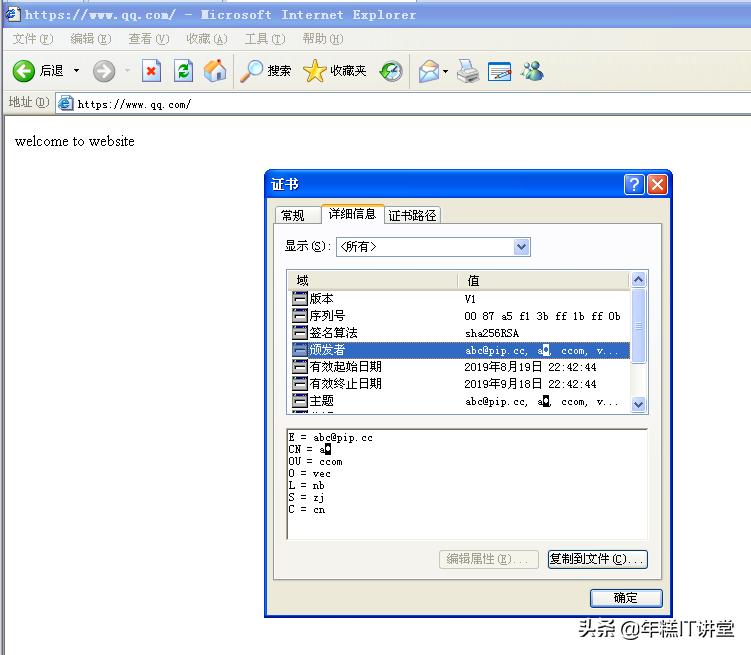751x655 pixels.
Task: Click the 值 column header
Action: 544,281
